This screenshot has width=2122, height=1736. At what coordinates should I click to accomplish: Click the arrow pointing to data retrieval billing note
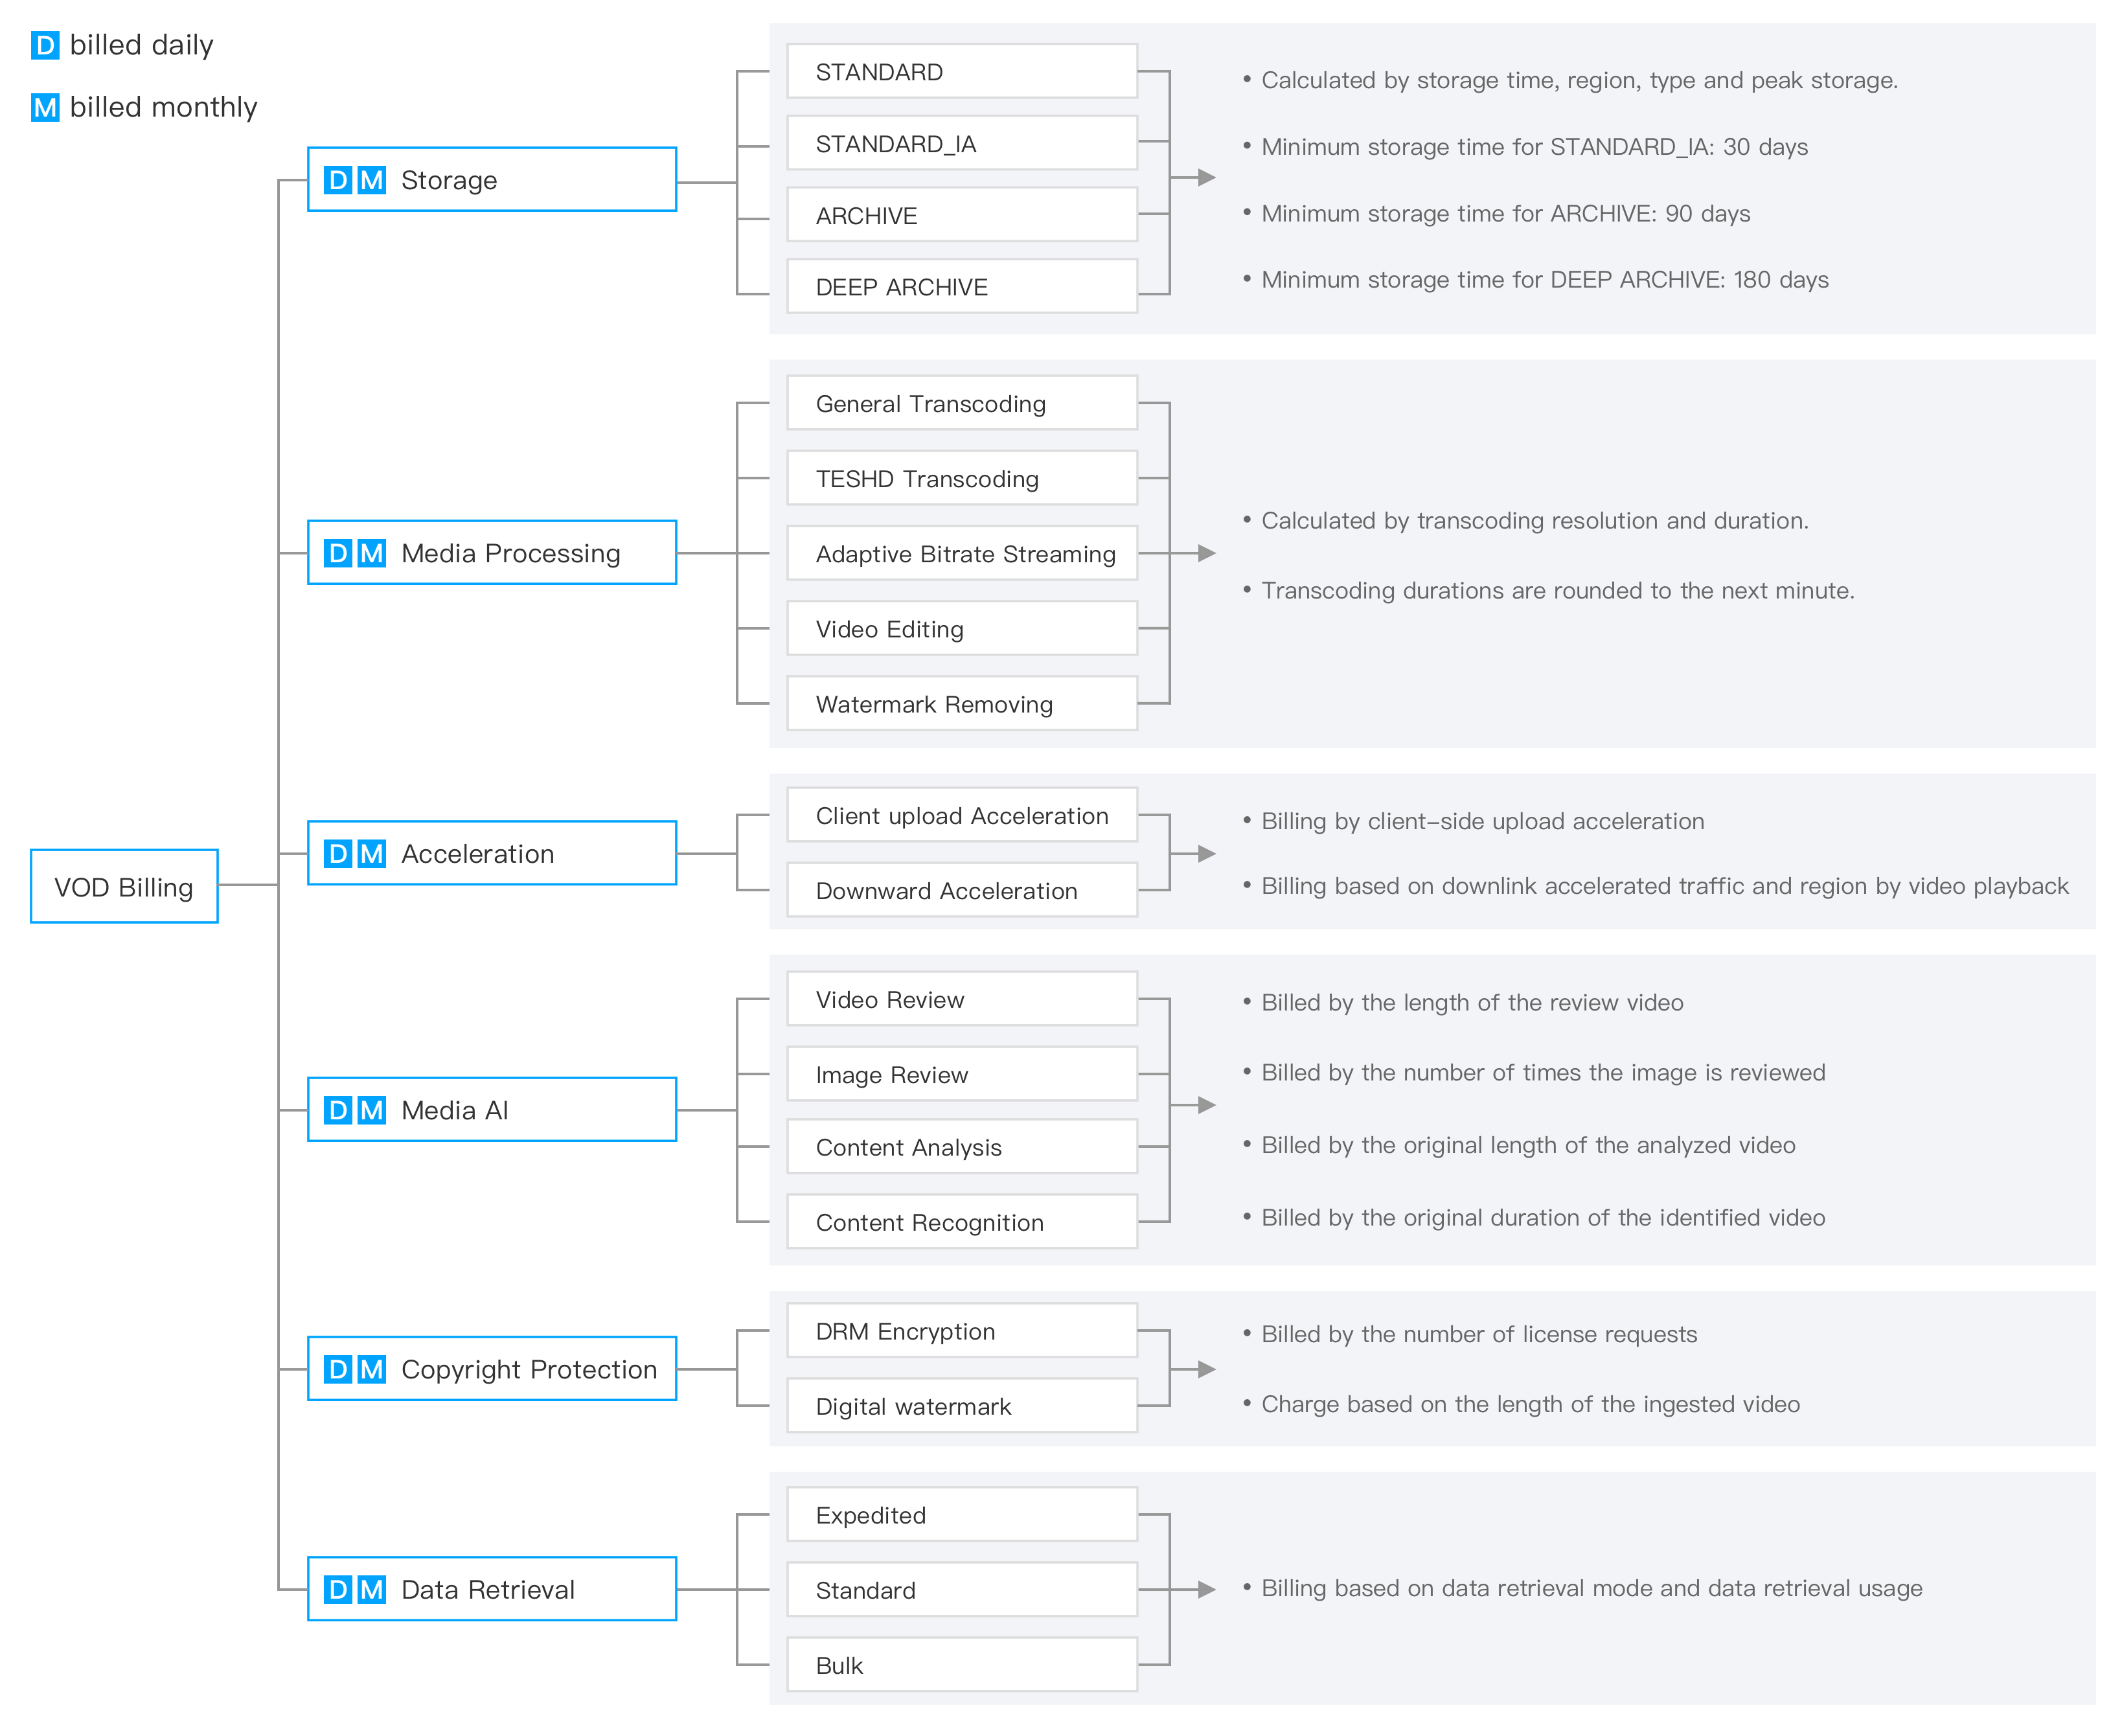tap(1206, 1589)
